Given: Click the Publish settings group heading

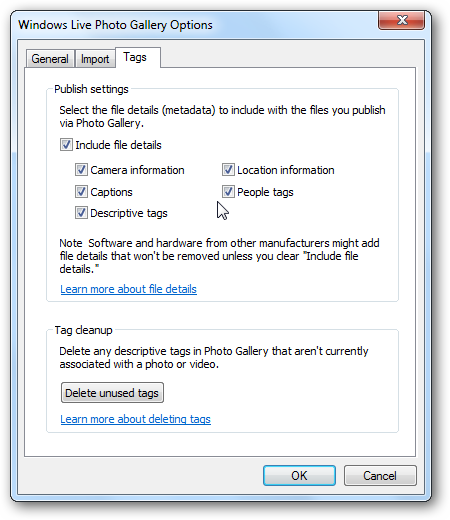Looking at the screenshot, I should pos(91,89).
